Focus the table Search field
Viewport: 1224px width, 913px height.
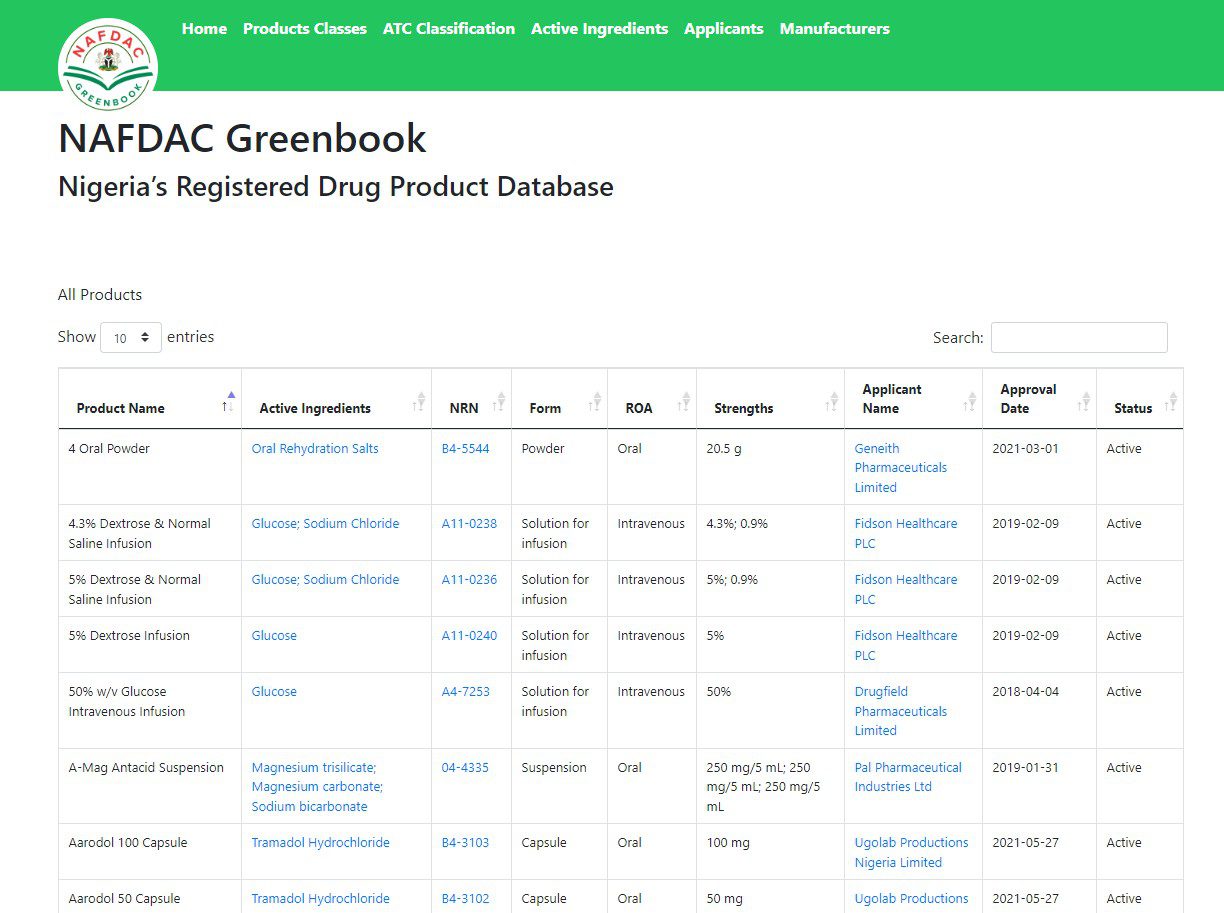click(x=1079, y=337)
